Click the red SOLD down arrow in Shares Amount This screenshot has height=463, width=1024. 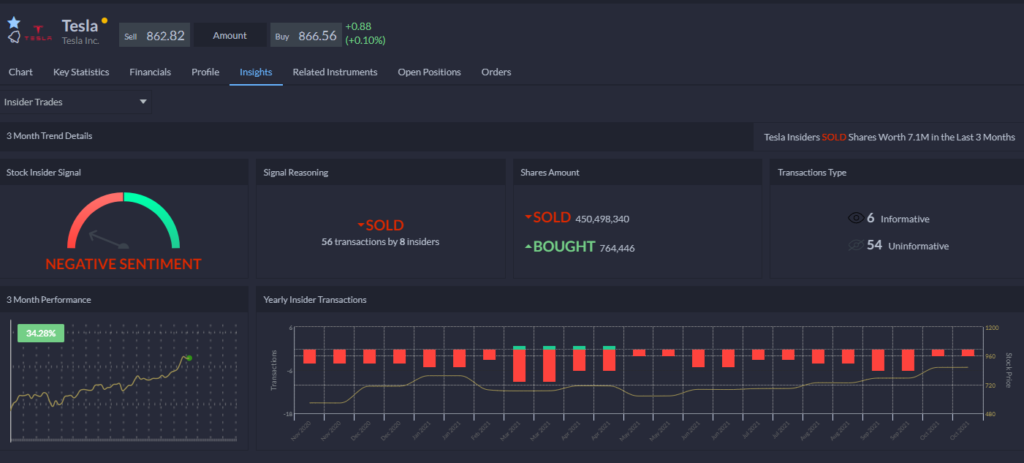[528, 217]
